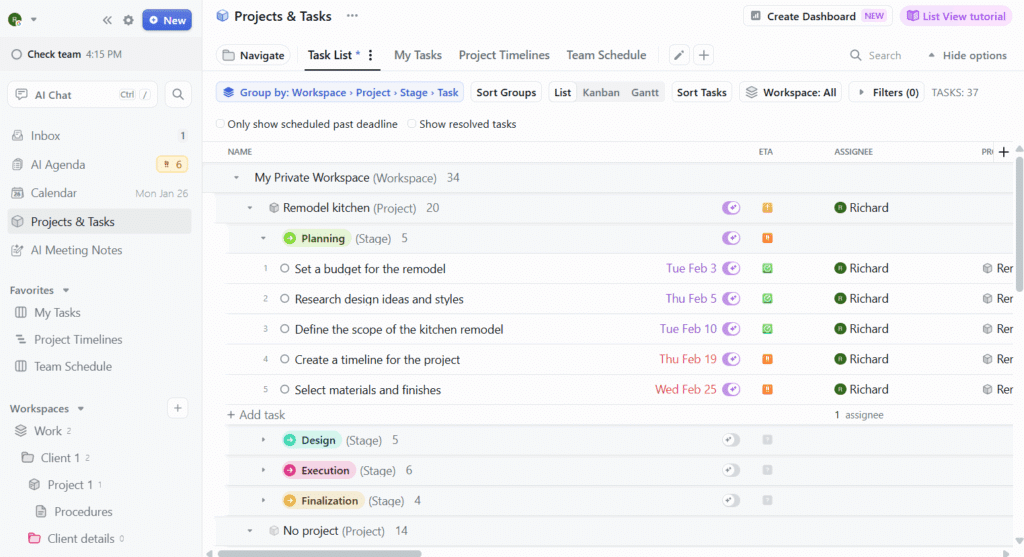
Task: Mark Select materials and finishes complete
Action: tap(285, 390)
